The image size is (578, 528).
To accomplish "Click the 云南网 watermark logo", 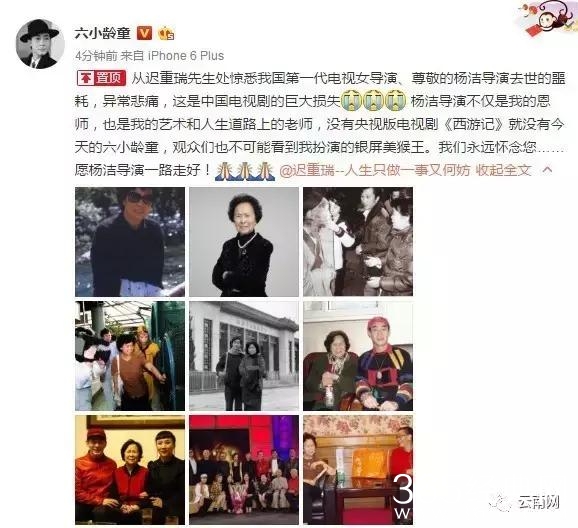I will point(525,502).
